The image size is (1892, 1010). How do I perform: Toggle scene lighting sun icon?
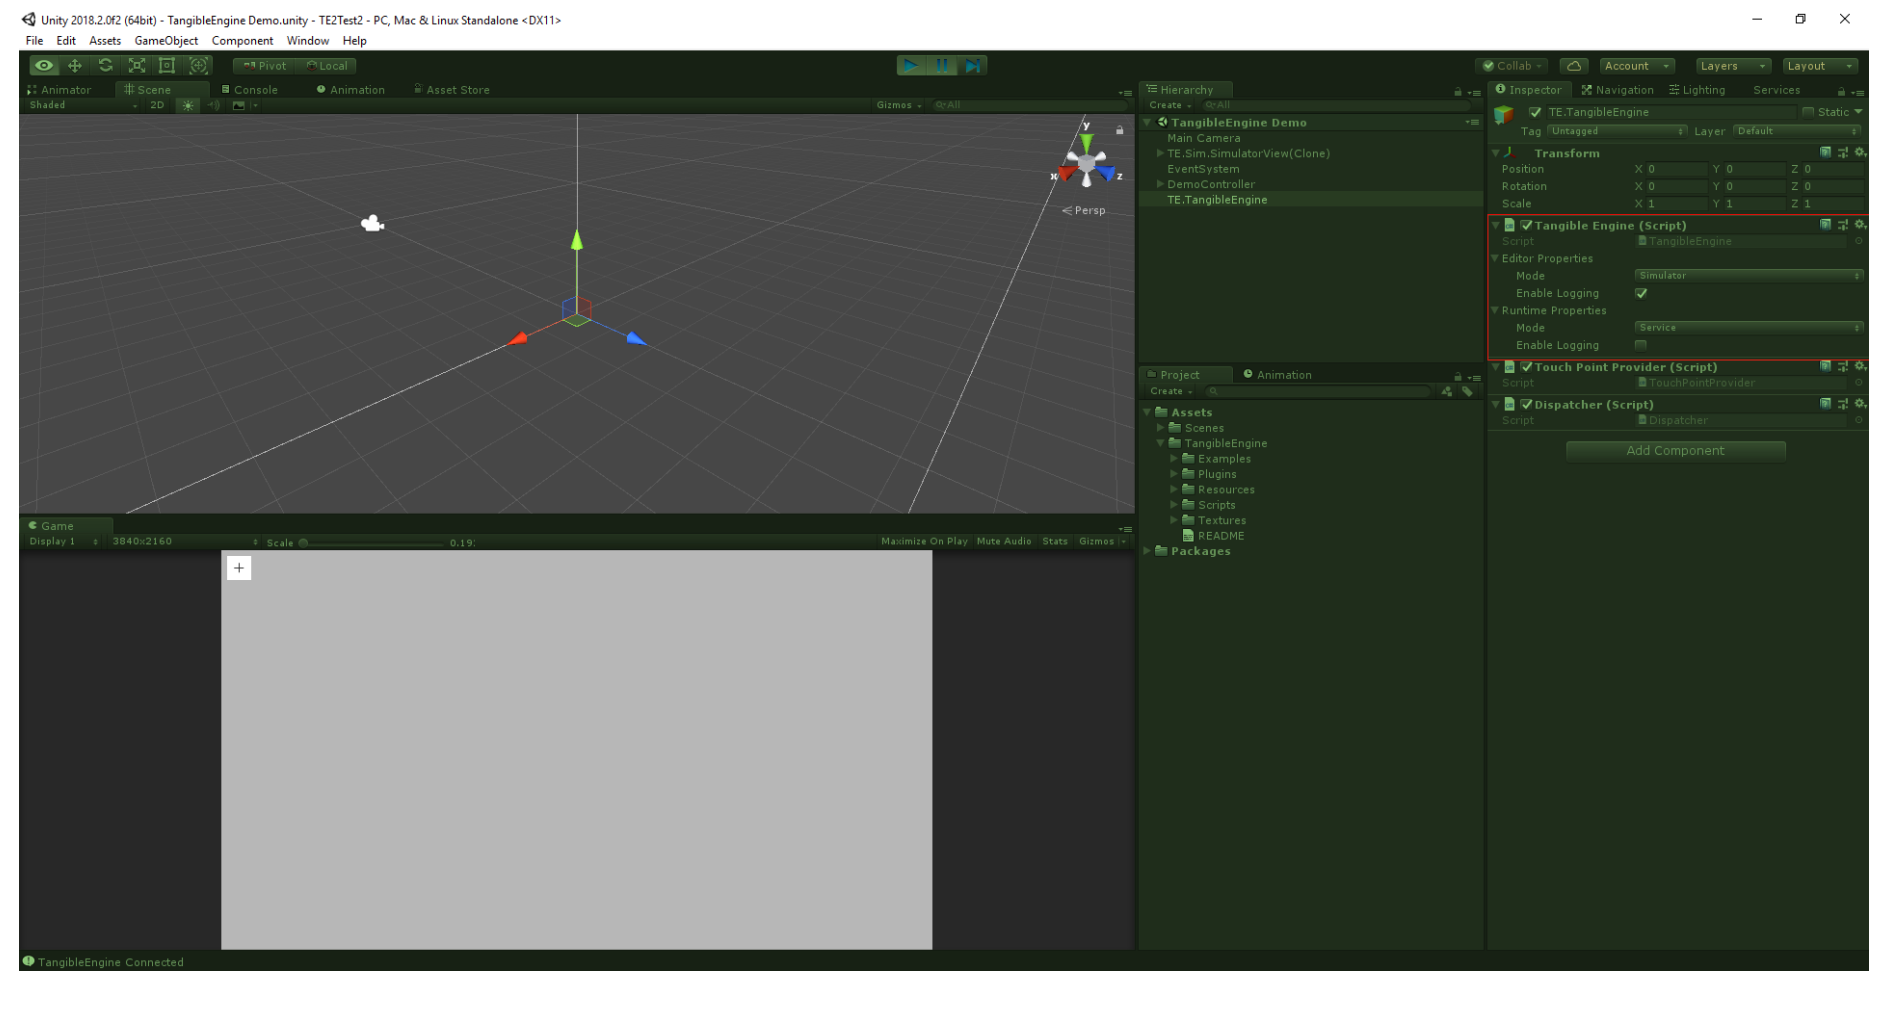[188, 105]
